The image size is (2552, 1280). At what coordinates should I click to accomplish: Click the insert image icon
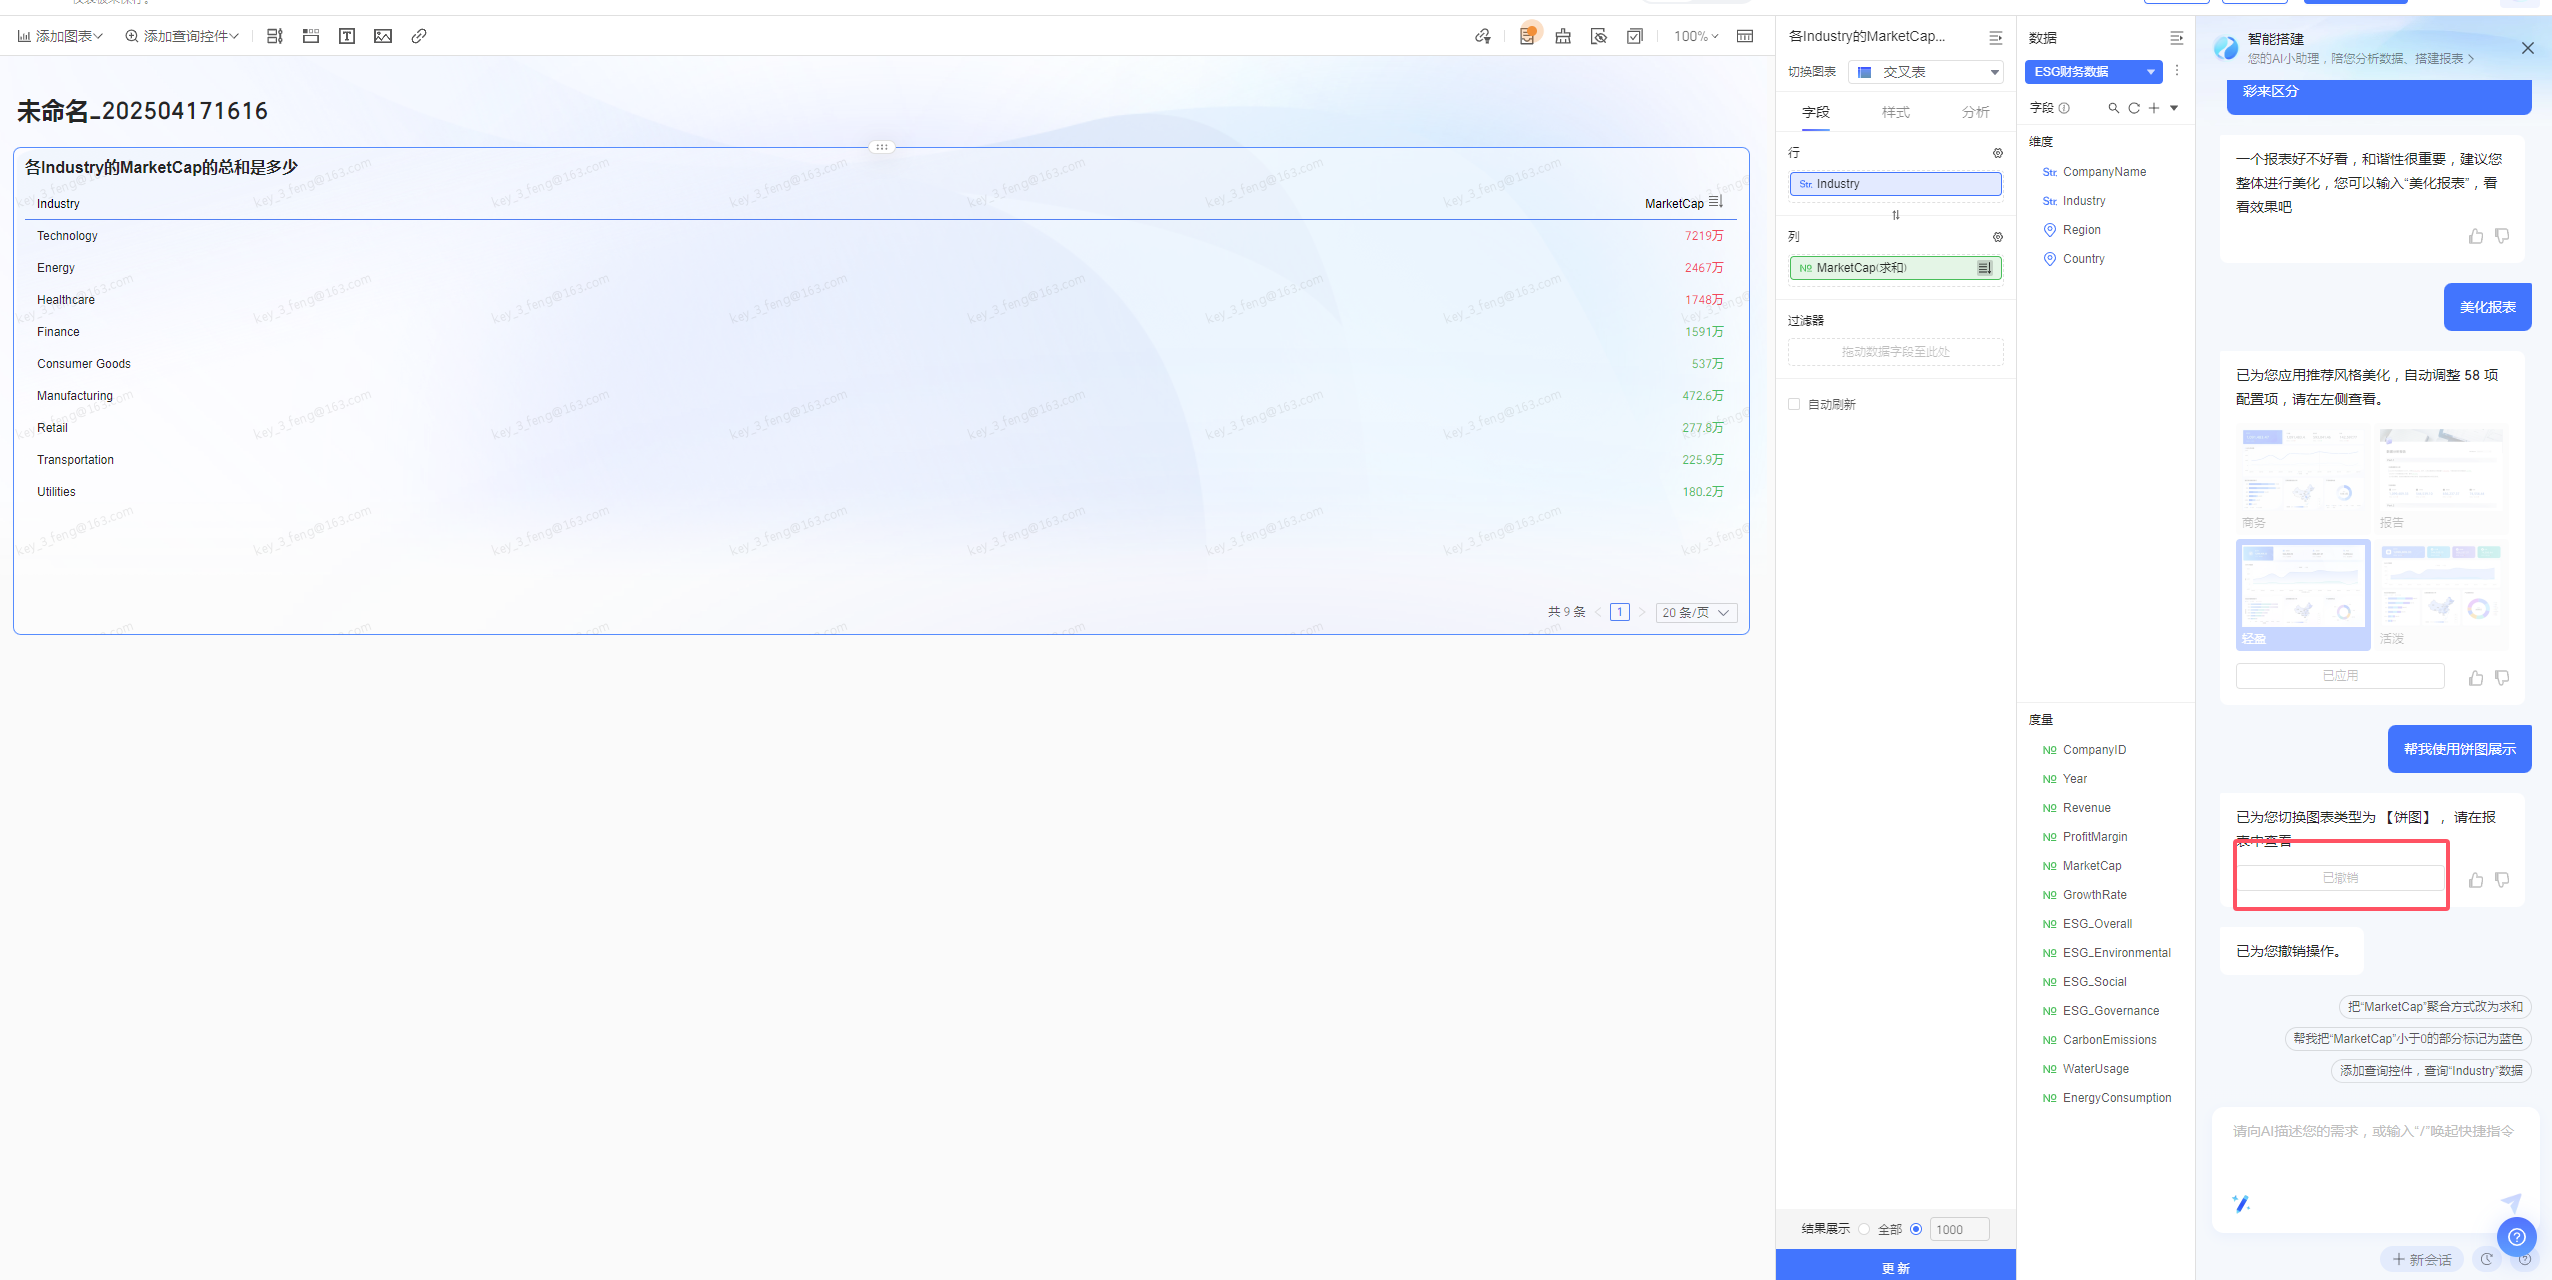coord(383,36)
